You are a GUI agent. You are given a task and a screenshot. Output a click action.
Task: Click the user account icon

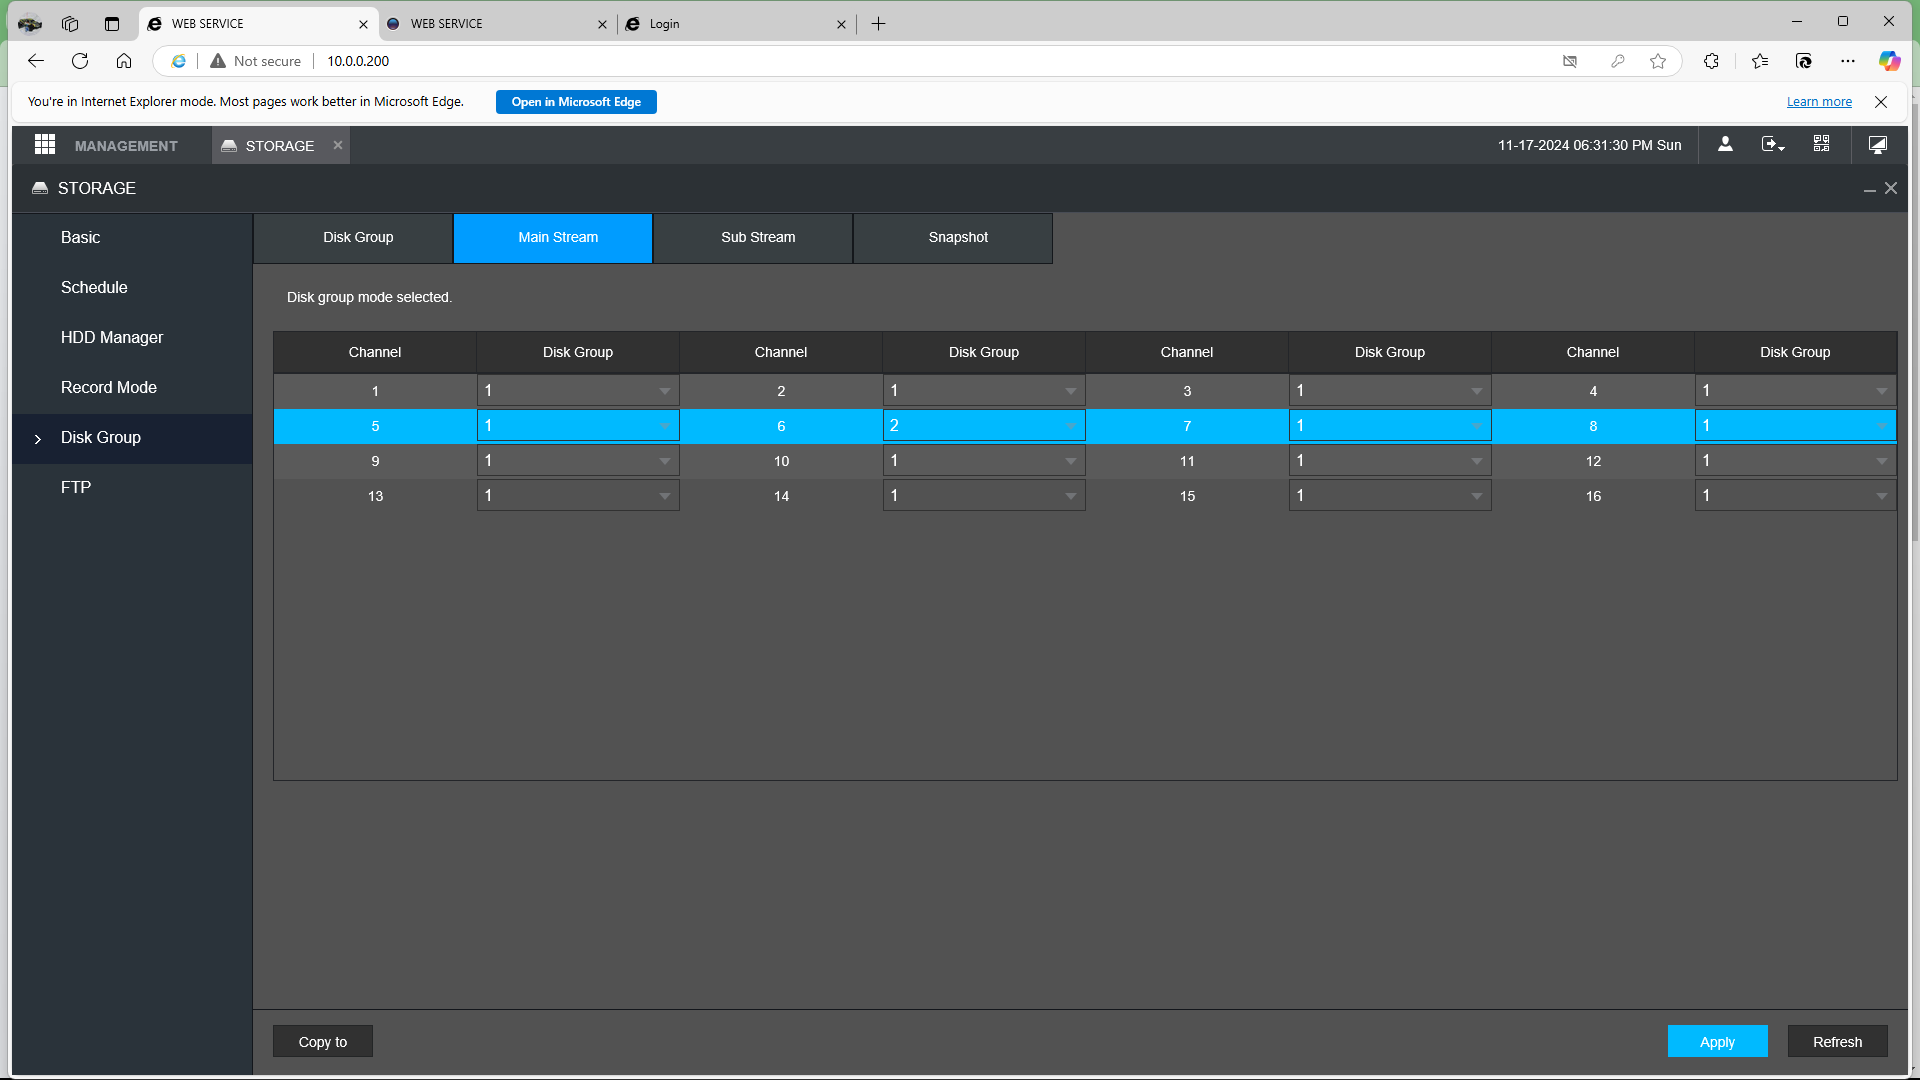1725,145
